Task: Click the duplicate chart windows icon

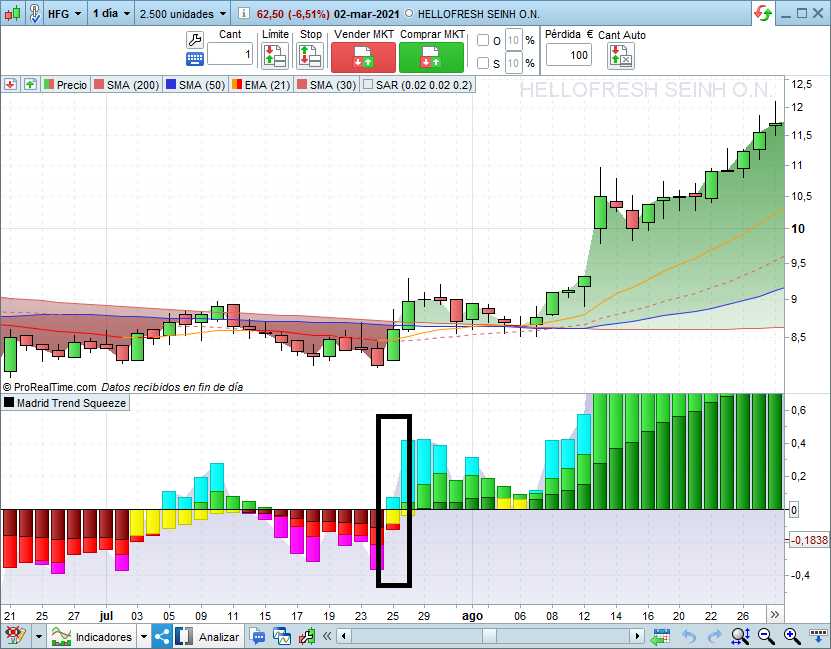Action: pyautogui.click(x=282, y=636)
